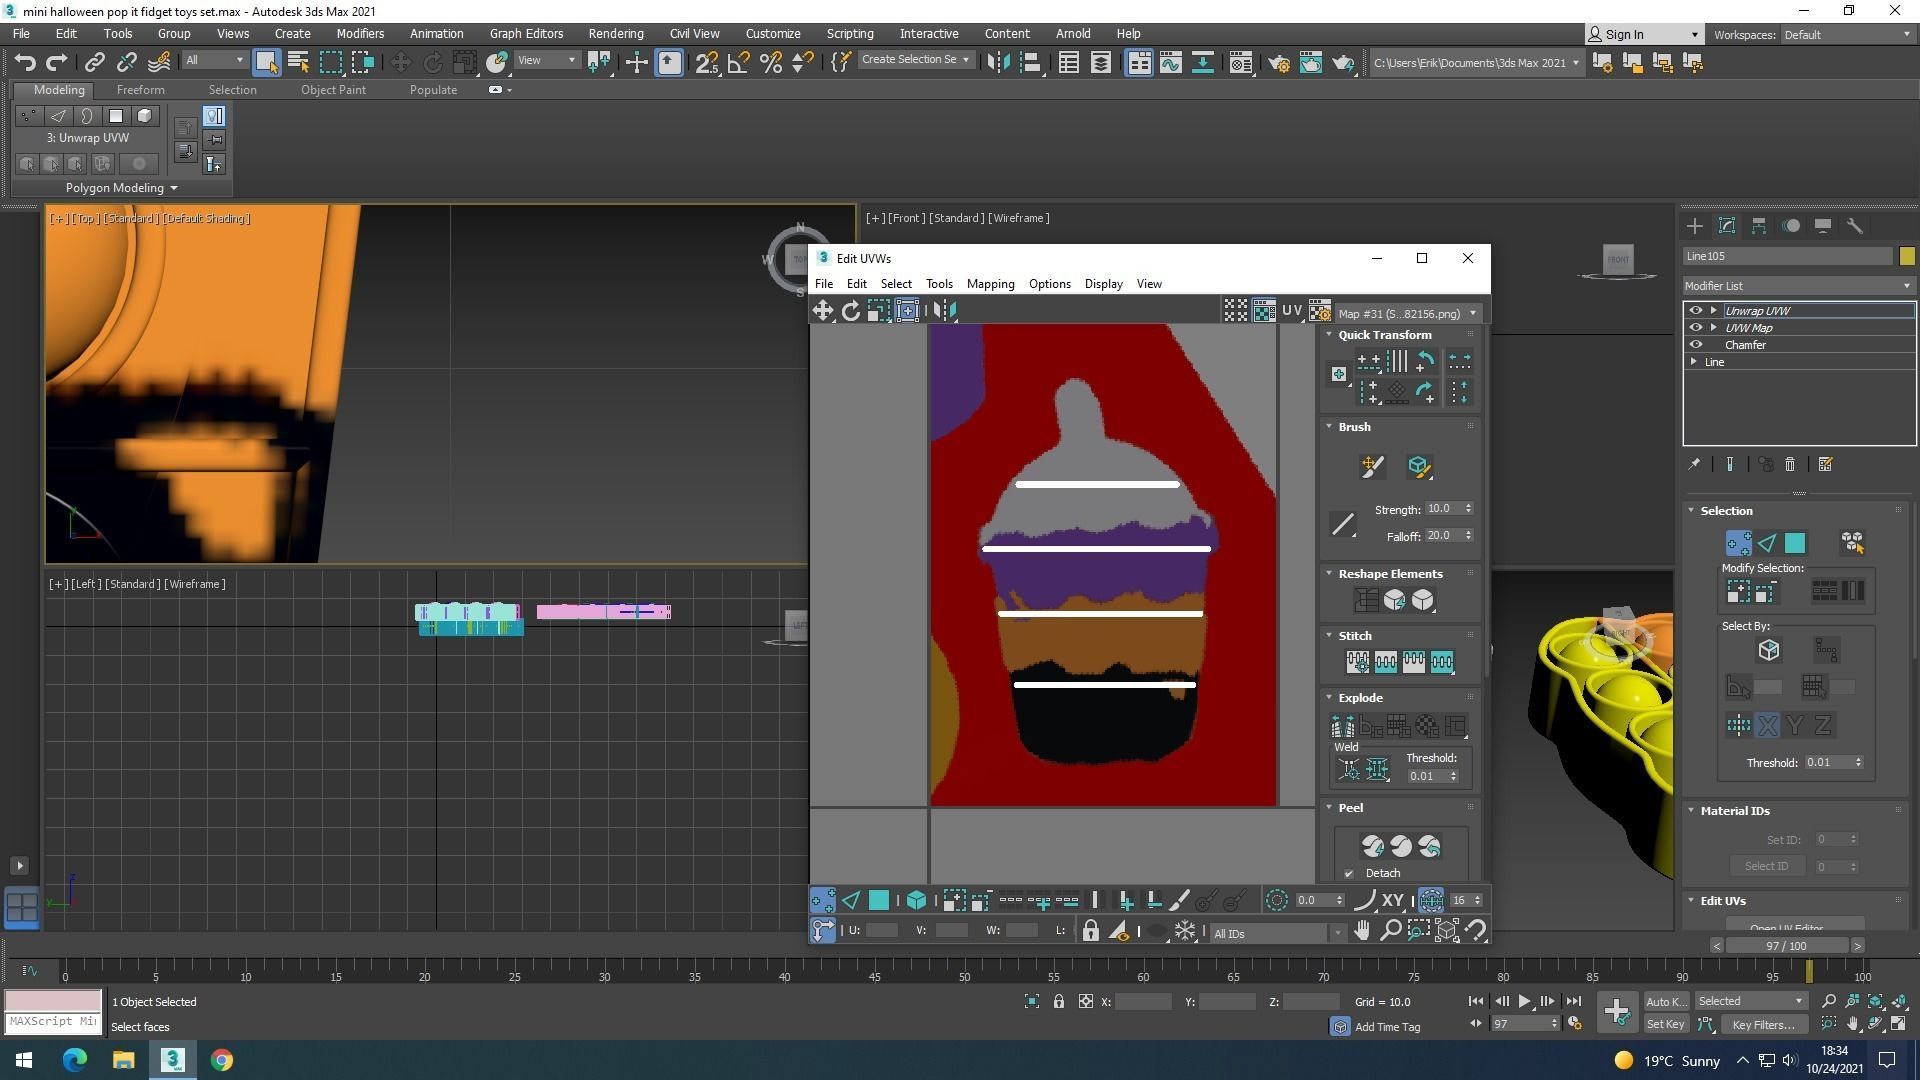Select the Angle Snap toggle icon
Viewport: 1920px width, 1080px height.
(x=739, y=63)
